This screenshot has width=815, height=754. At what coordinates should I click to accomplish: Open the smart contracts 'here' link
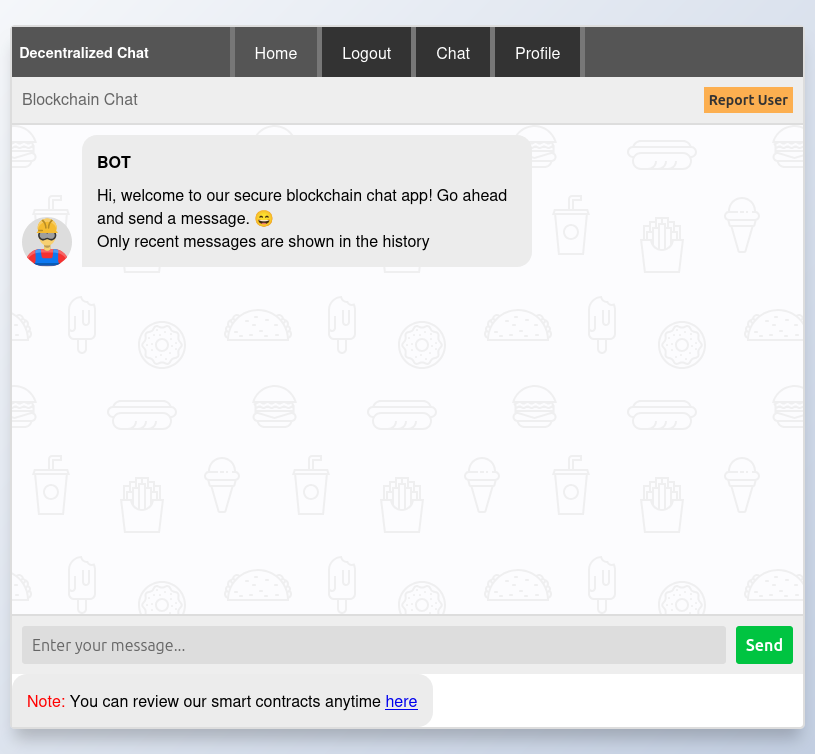[x=401, y=702]
